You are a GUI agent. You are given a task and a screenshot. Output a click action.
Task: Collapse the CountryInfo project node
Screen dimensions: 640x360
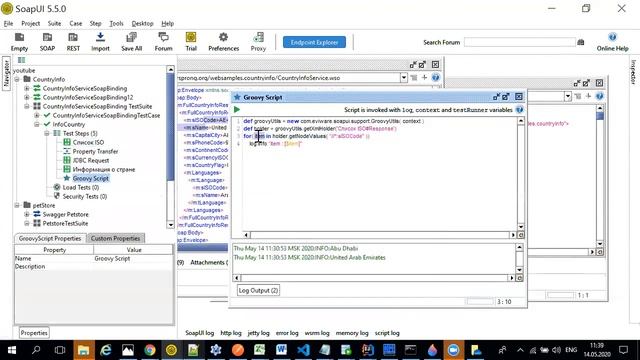pos(17,79)
